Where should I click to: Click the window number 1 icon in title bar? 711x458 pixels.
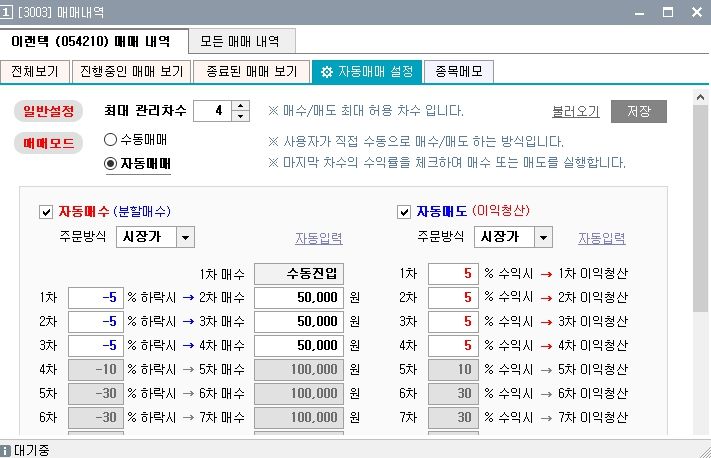(x=7, y=12)
